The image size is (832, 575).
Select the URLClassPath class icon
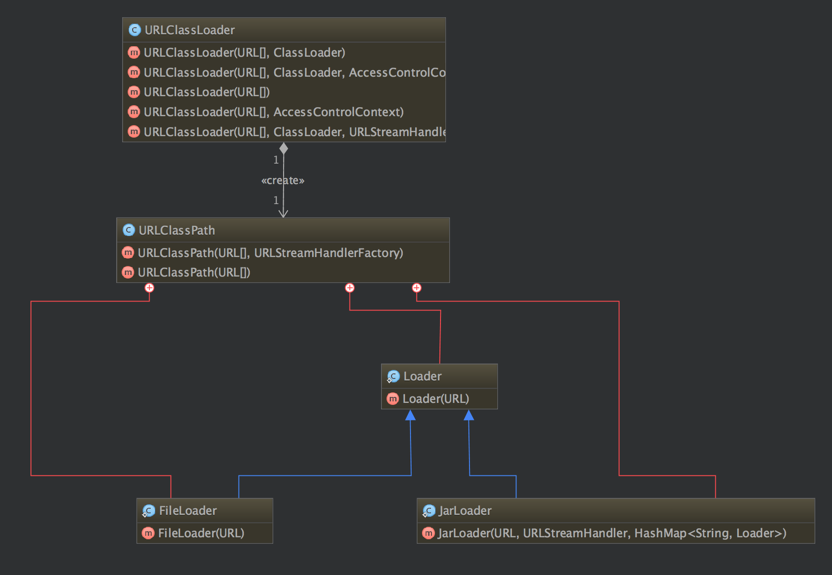coord(128,230)
